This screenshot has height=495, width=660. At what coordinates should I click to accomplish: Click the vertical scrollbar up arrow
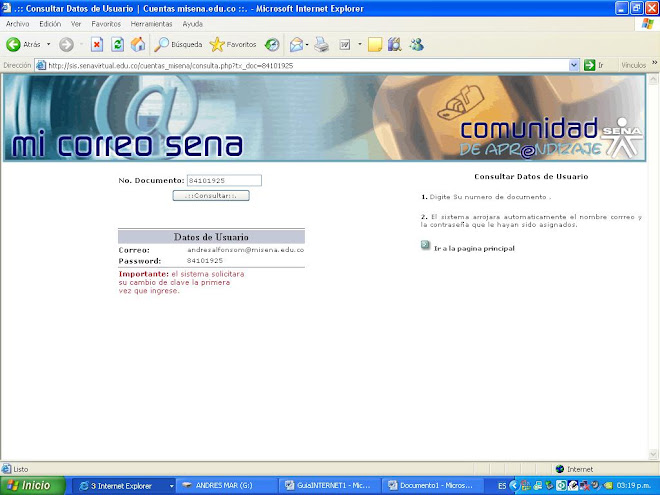[653, 79]
